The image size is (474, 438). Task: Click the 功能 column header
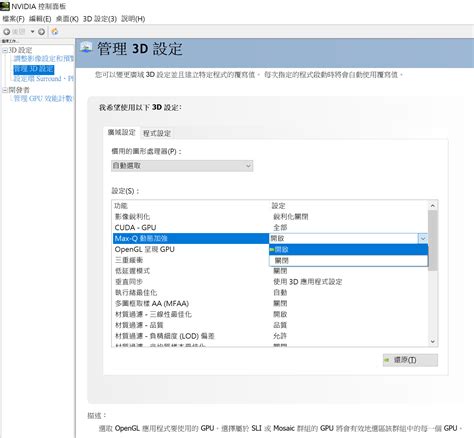121,206
